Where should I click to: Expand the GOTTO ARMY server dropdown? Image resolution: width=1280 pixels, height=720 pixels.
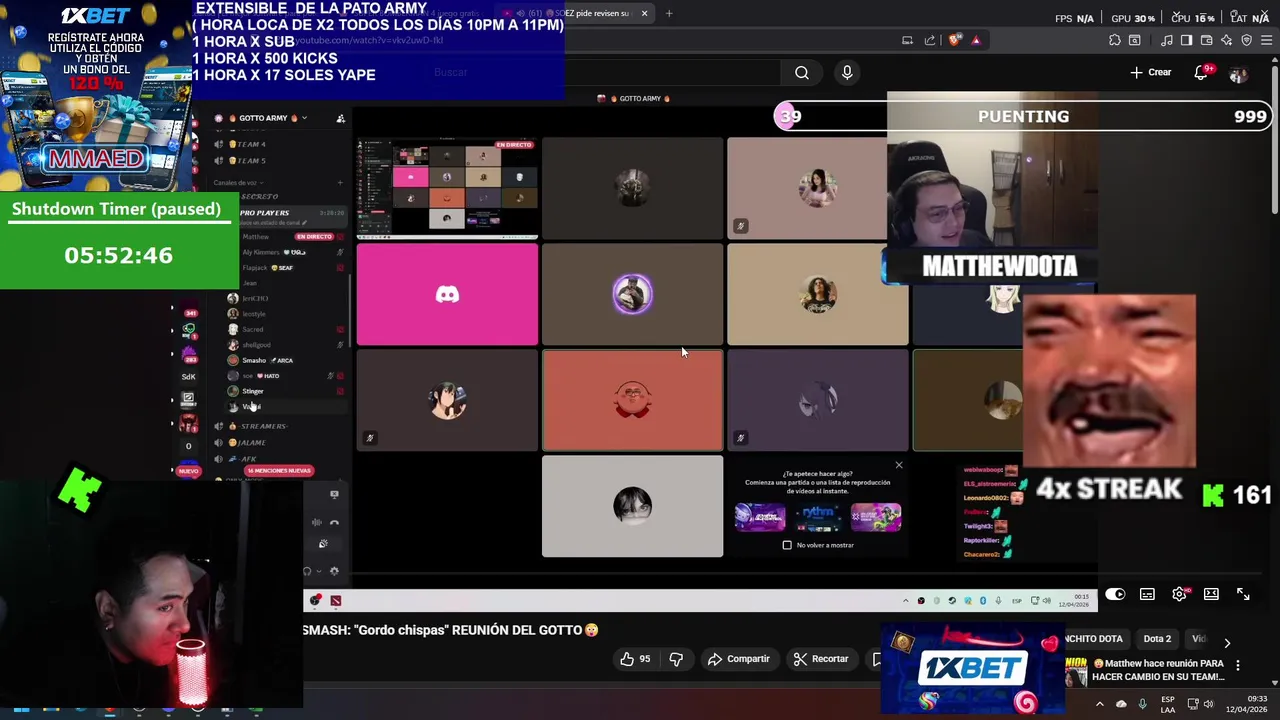(304, 118)
